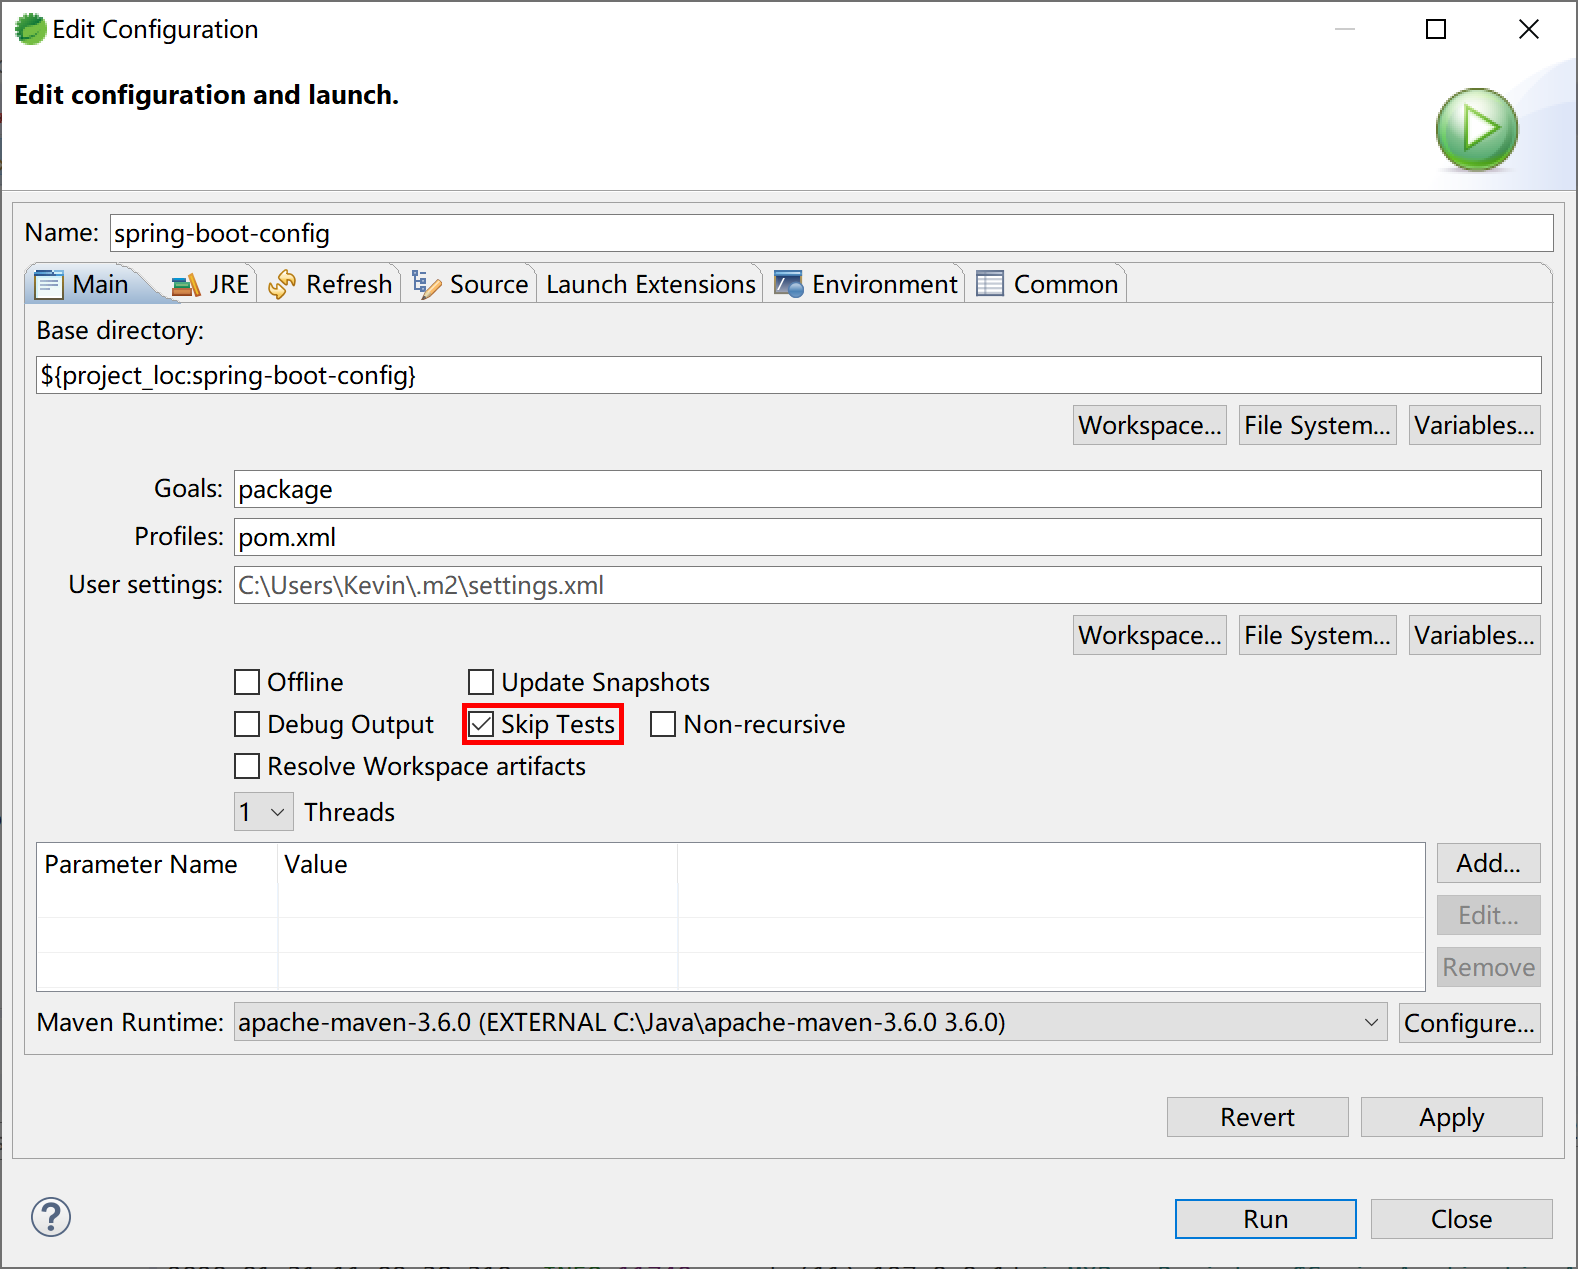This screenshot has width=1578, height=1269.
Task: Open the Maven Runtime dropdown
Action: pyautogui.click(x=810, y=1022)
